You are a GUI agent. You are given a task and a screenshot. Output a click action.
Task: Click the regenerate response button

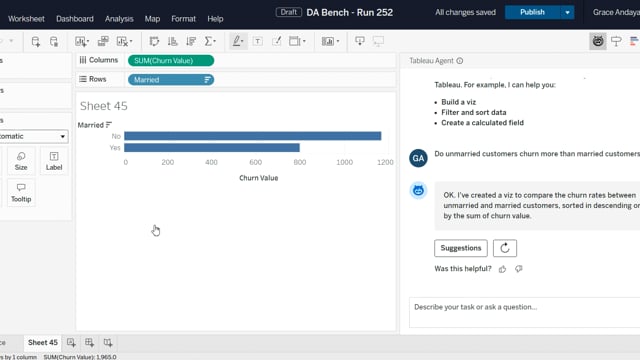tap(505, 248)
